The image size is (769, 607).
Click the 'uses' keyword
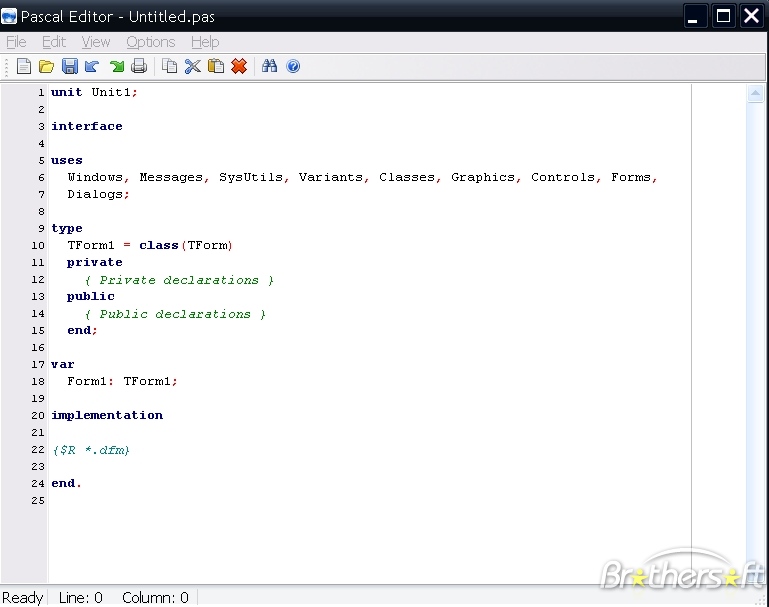67,161
